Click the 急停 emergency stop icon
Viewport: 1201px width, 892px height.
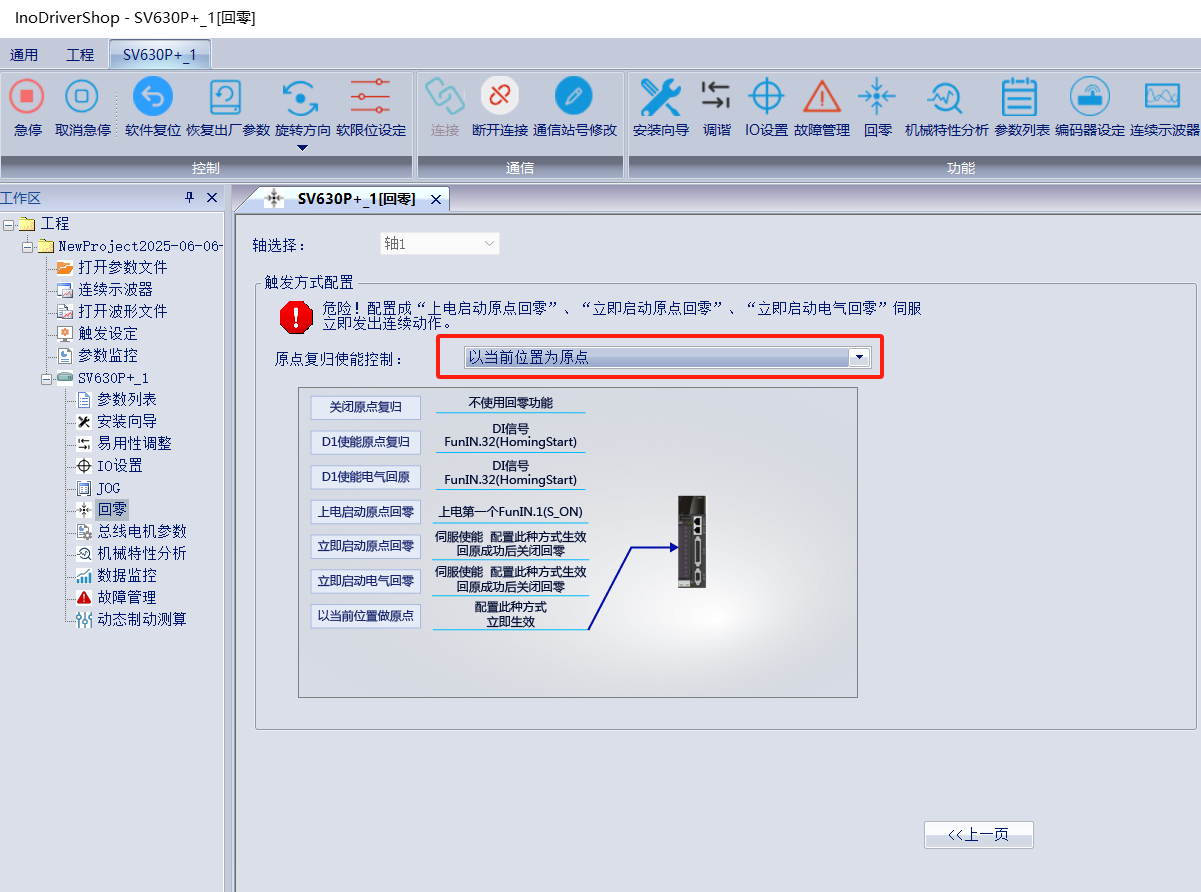pos(27,98)
